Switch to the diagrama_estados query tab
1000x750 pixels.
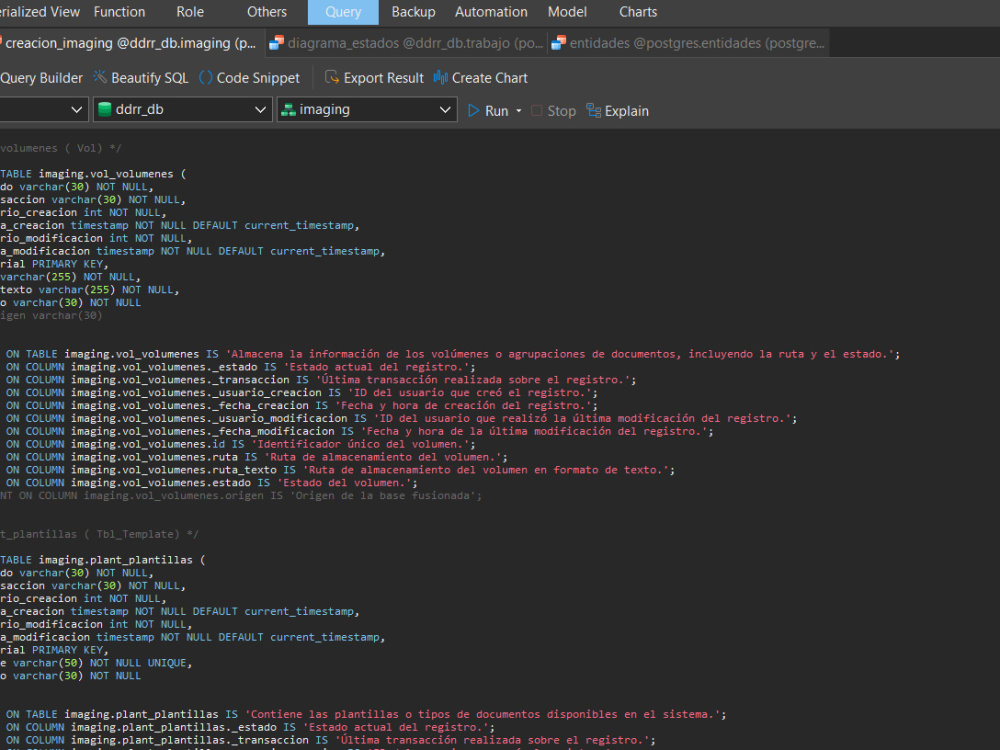tap(406, 43)
